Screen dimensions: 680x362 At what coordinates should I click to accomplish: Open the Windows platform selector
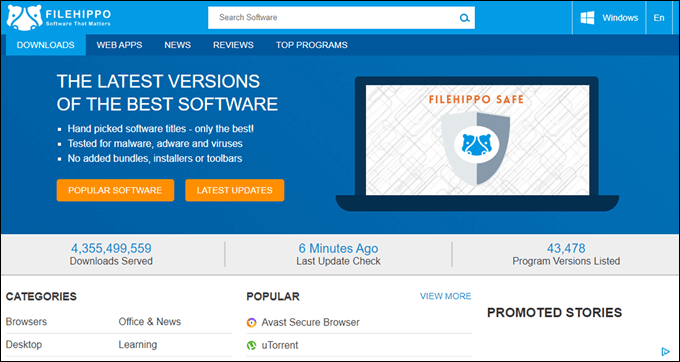[609, 18]
